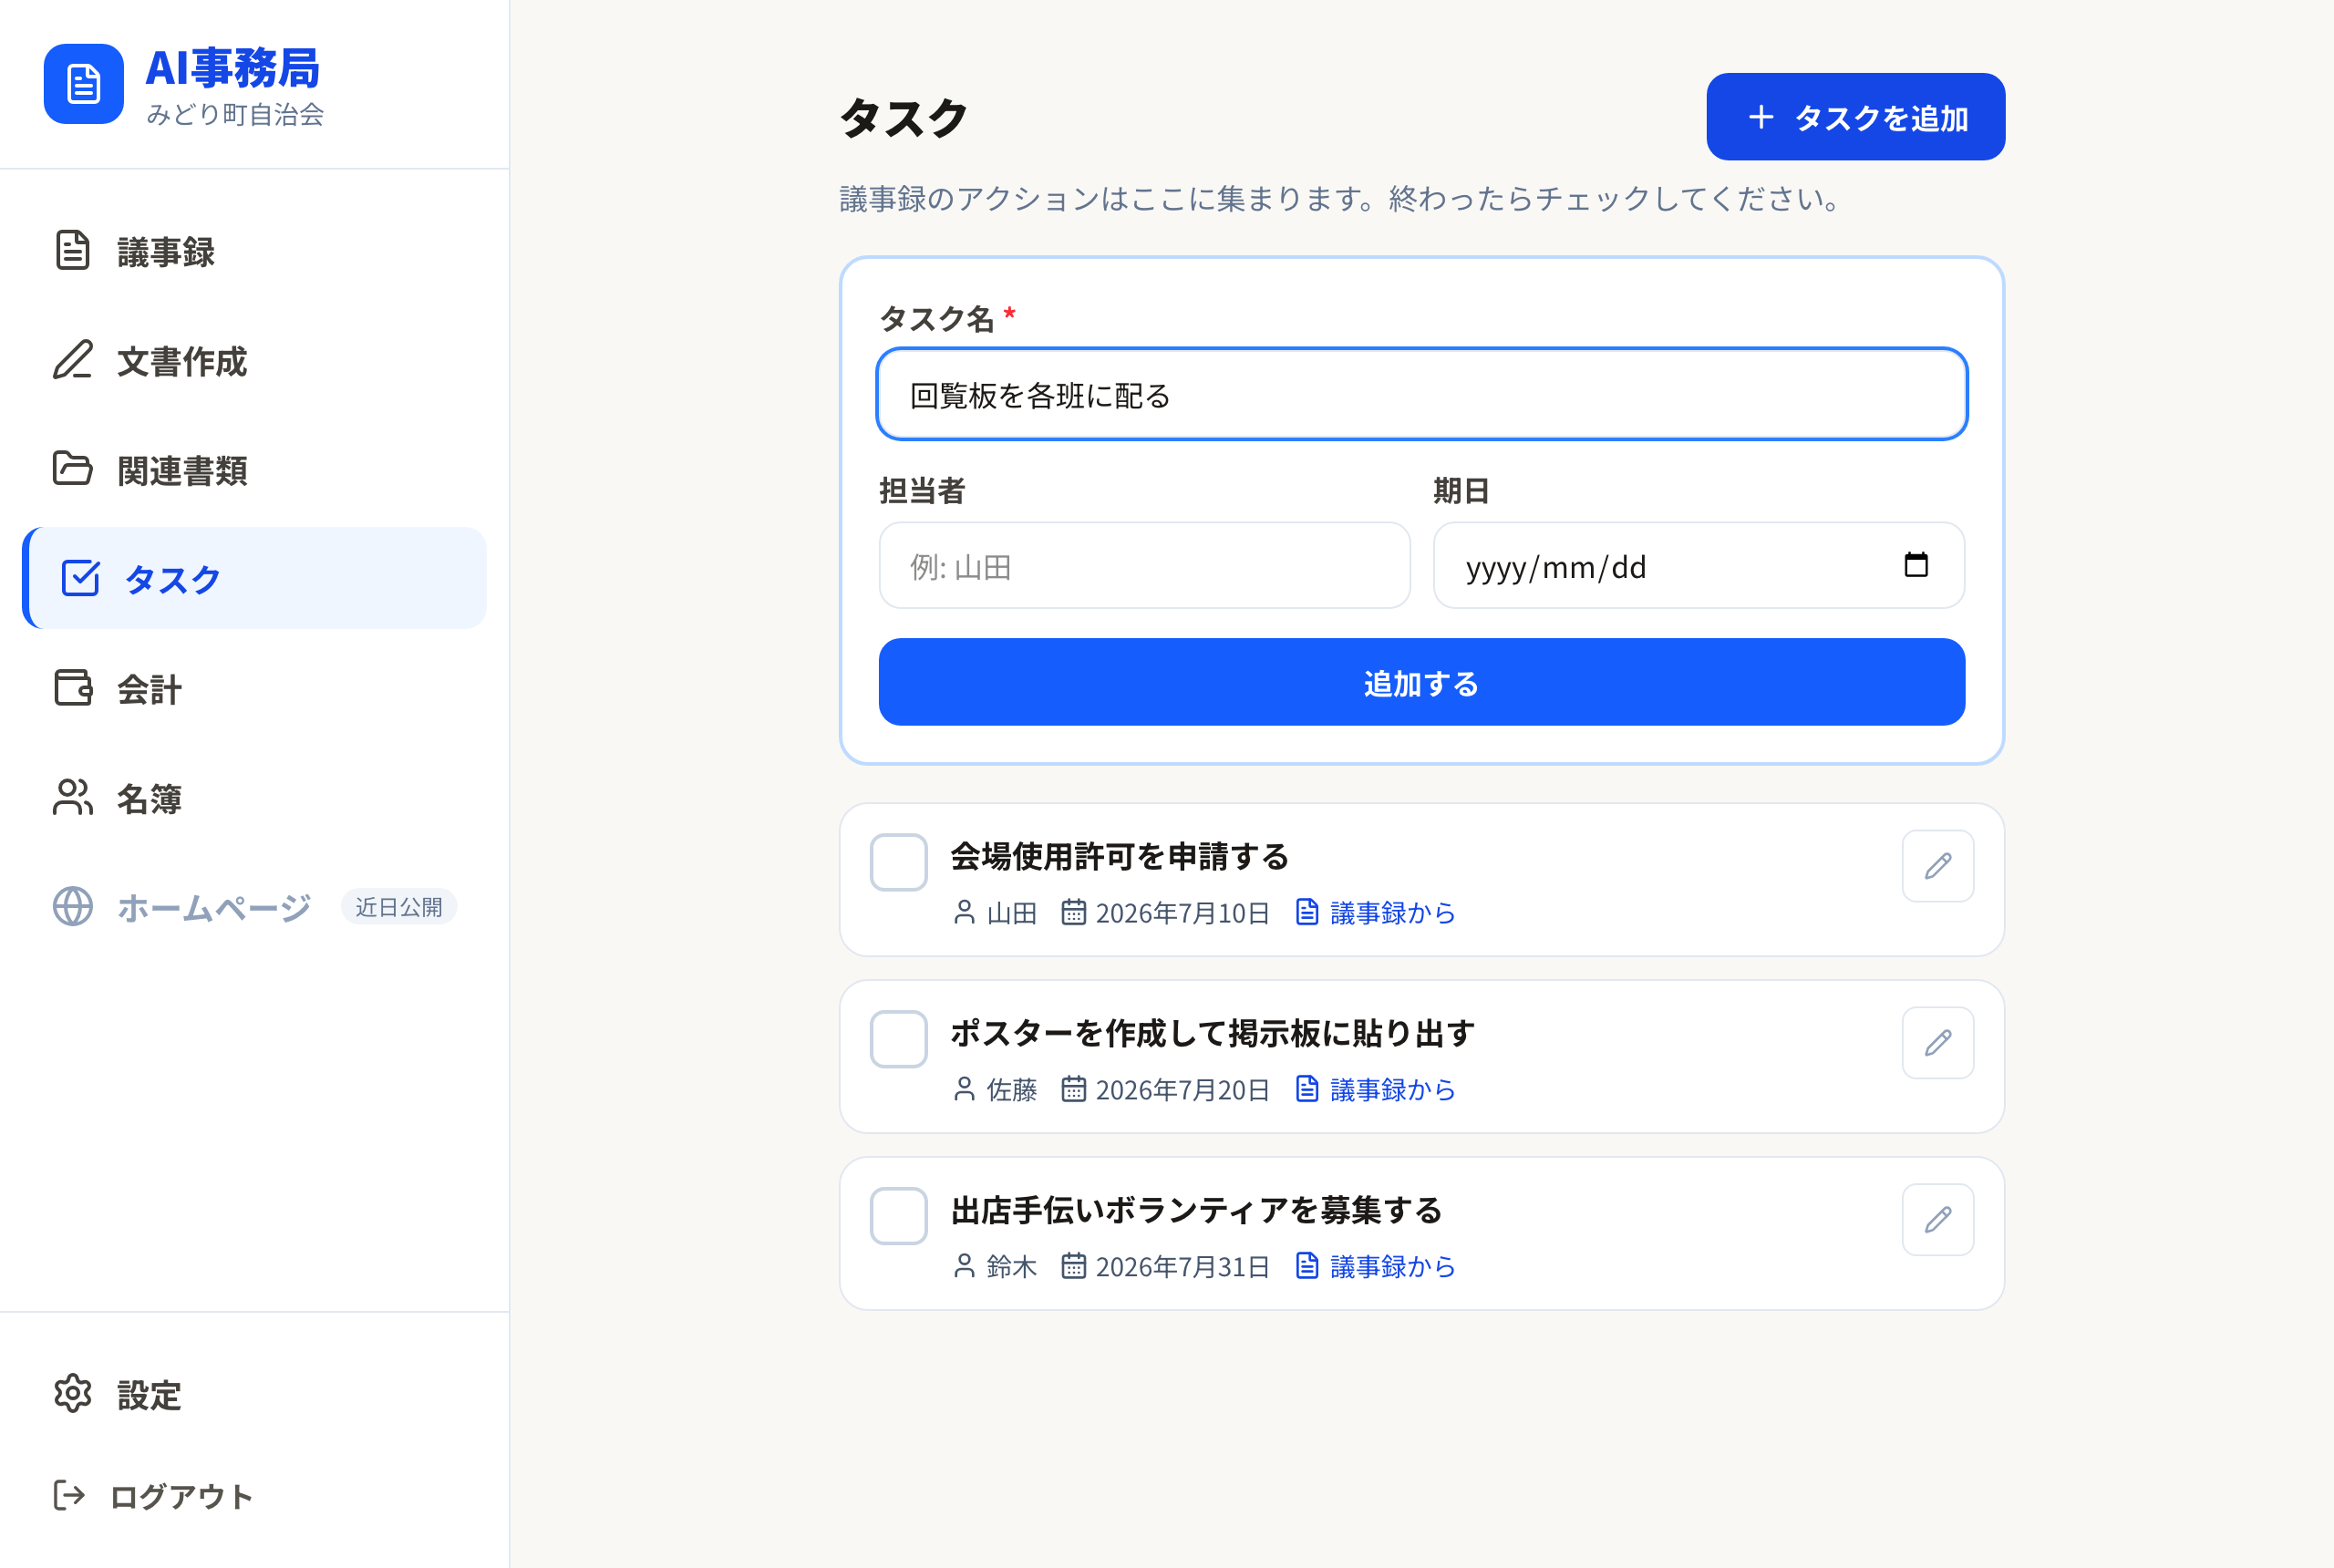Focus the 担当者 input field
The width and height of the screenshot is (2334, 1568).
1144,566
